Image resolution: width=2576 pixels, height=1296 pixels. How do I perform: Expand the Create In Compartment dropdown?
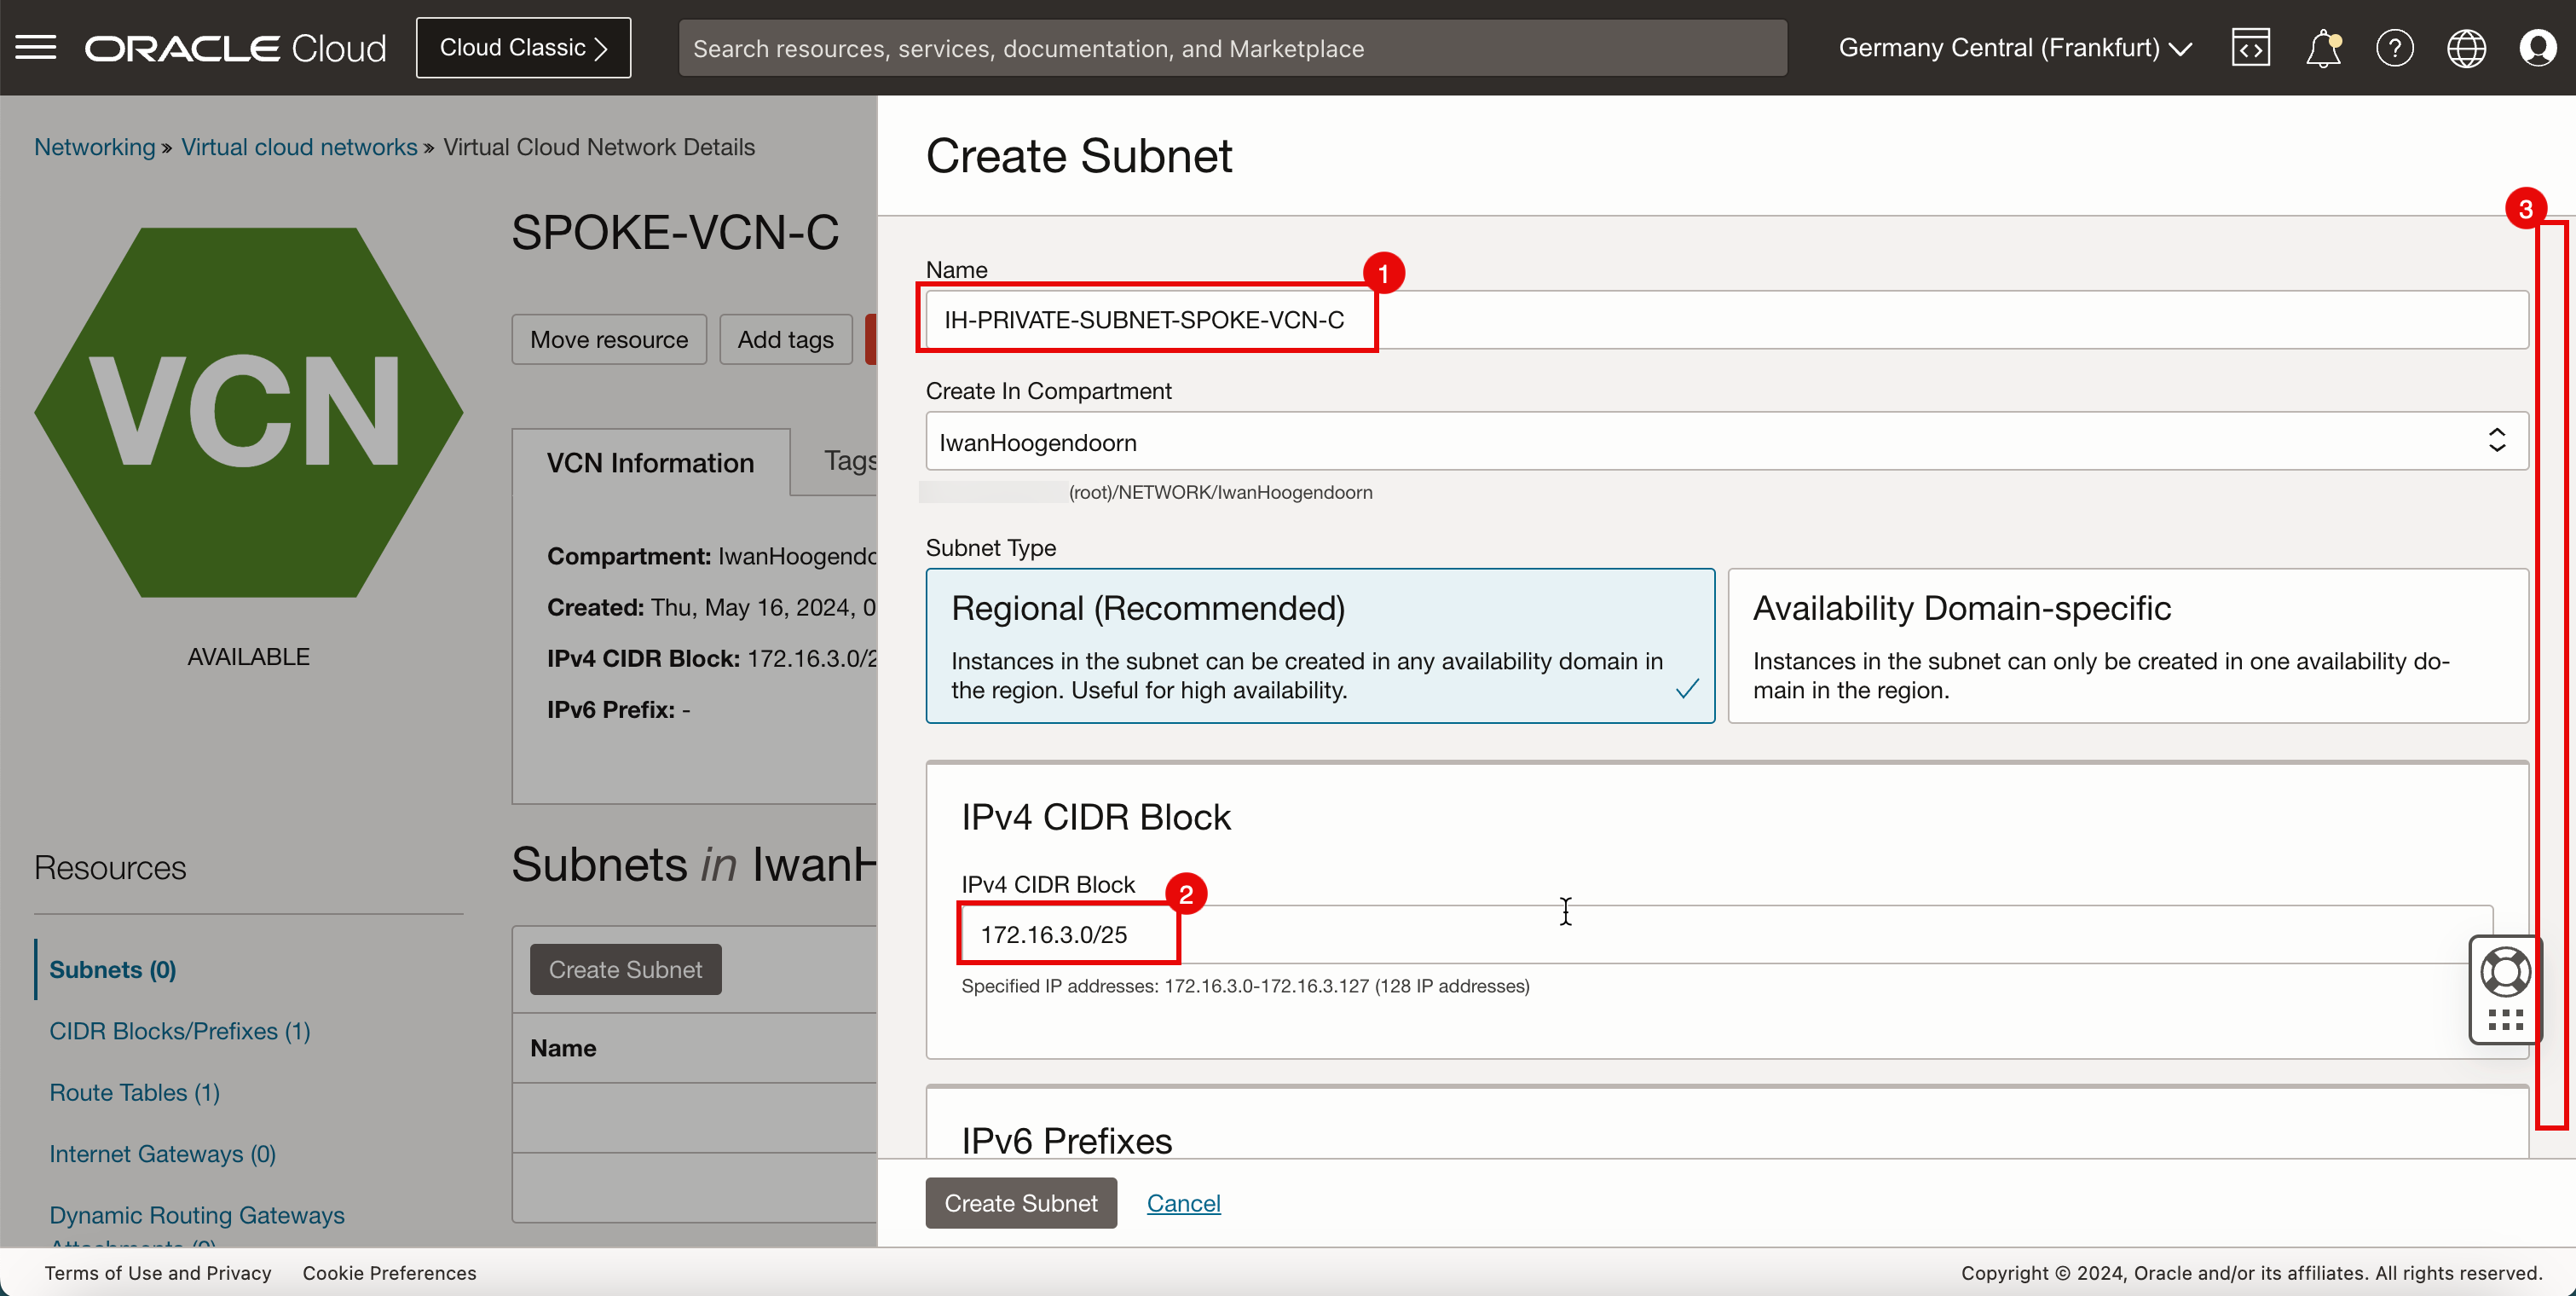click(x=1726, y=441)
